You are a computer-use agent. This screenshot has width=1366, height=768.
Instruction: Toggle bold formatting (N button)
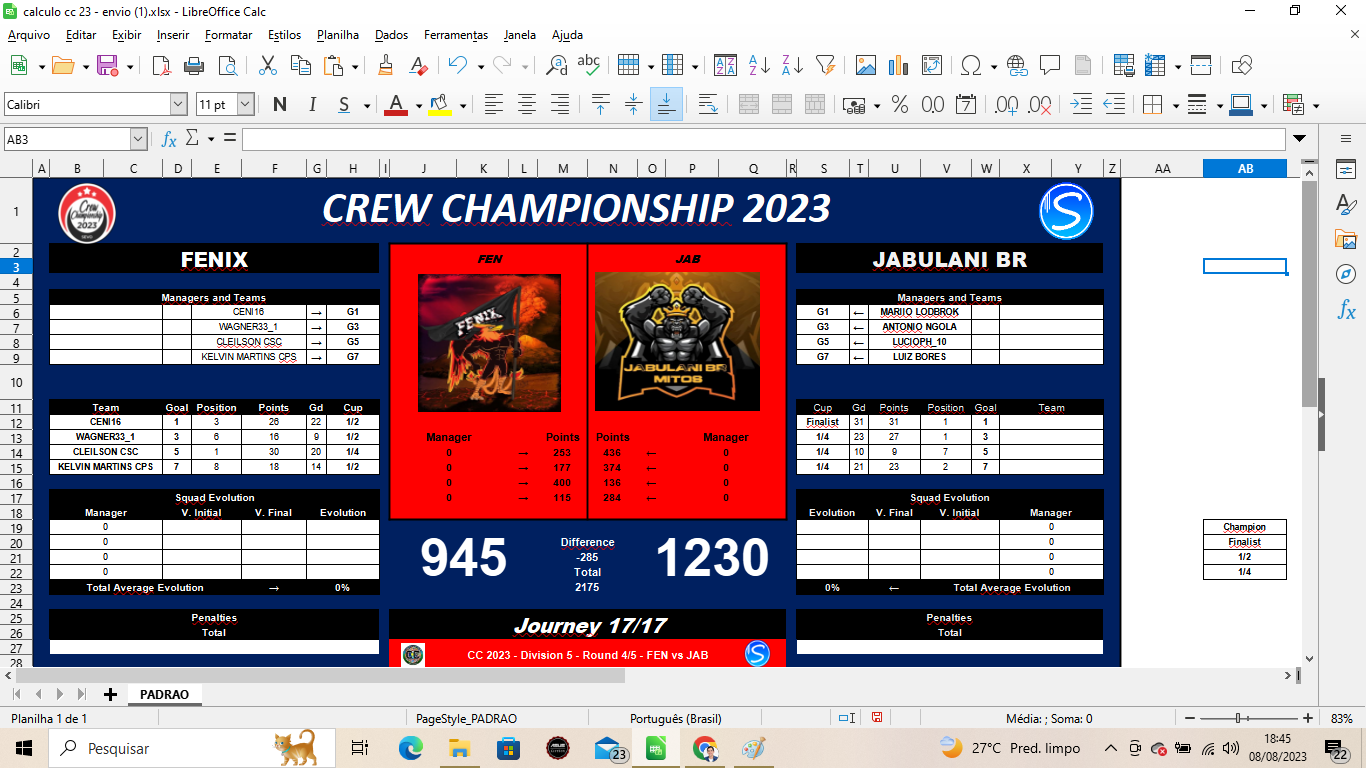coord(279,104)
